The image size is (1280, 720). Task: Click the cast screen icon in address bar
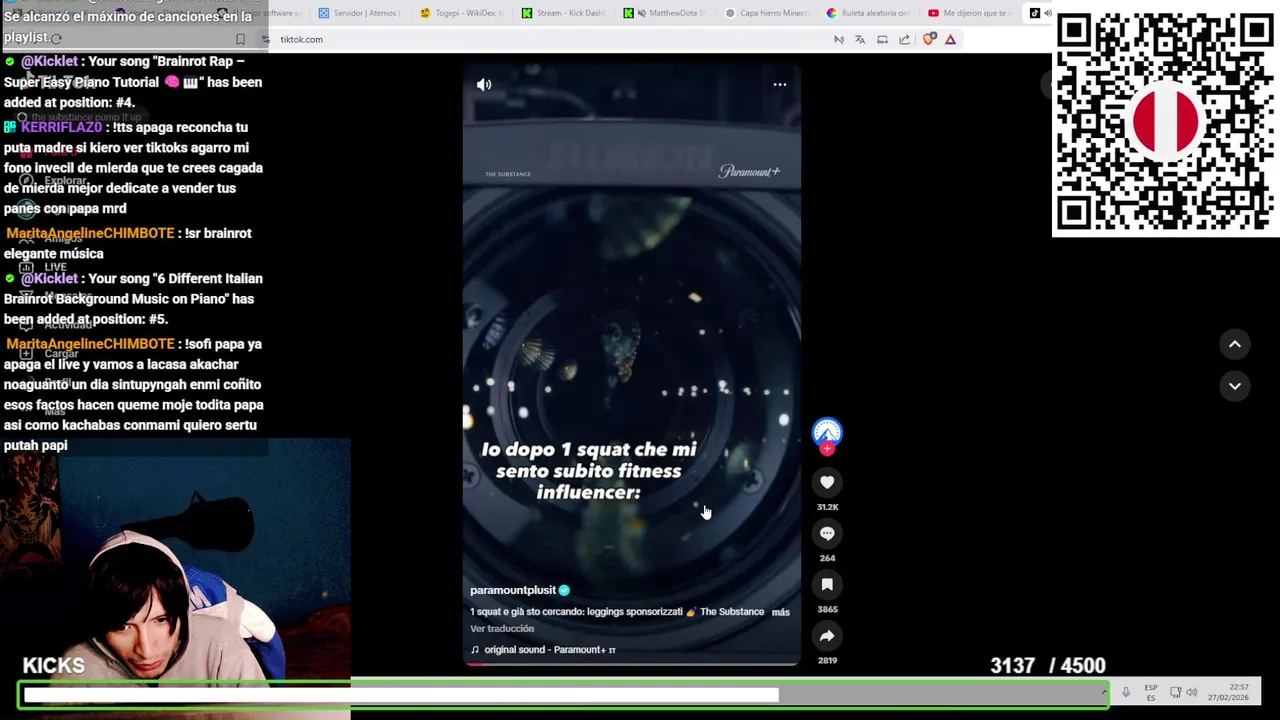pyautogui.click(x=882, y=39)
